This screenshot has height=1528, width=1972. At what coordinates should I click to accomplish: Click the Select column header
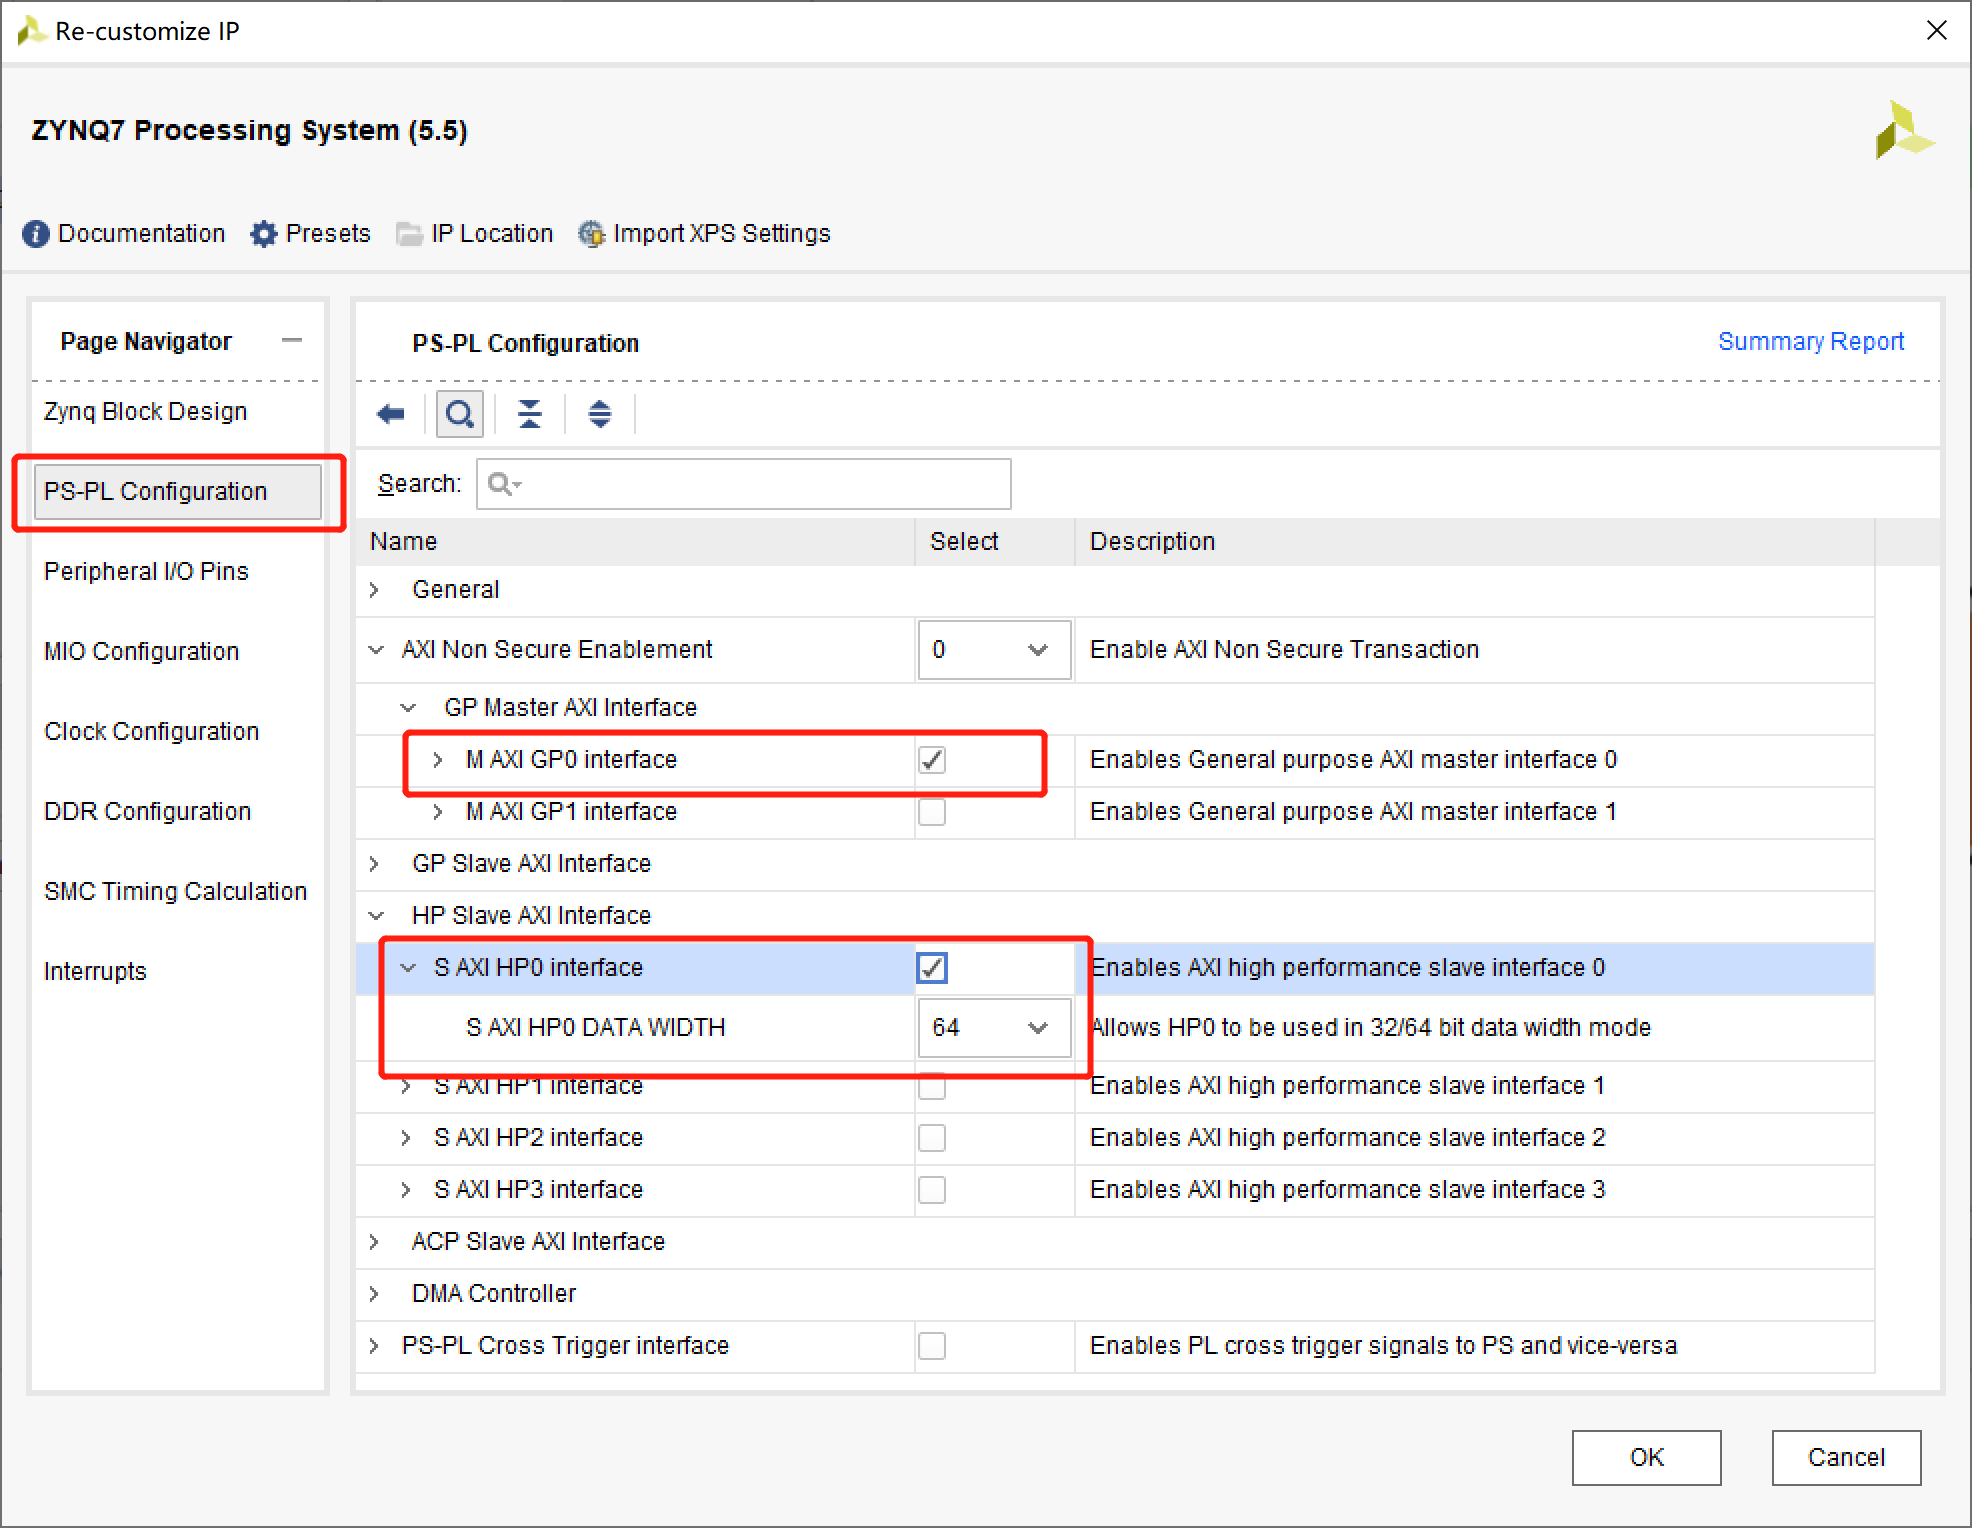995,542
